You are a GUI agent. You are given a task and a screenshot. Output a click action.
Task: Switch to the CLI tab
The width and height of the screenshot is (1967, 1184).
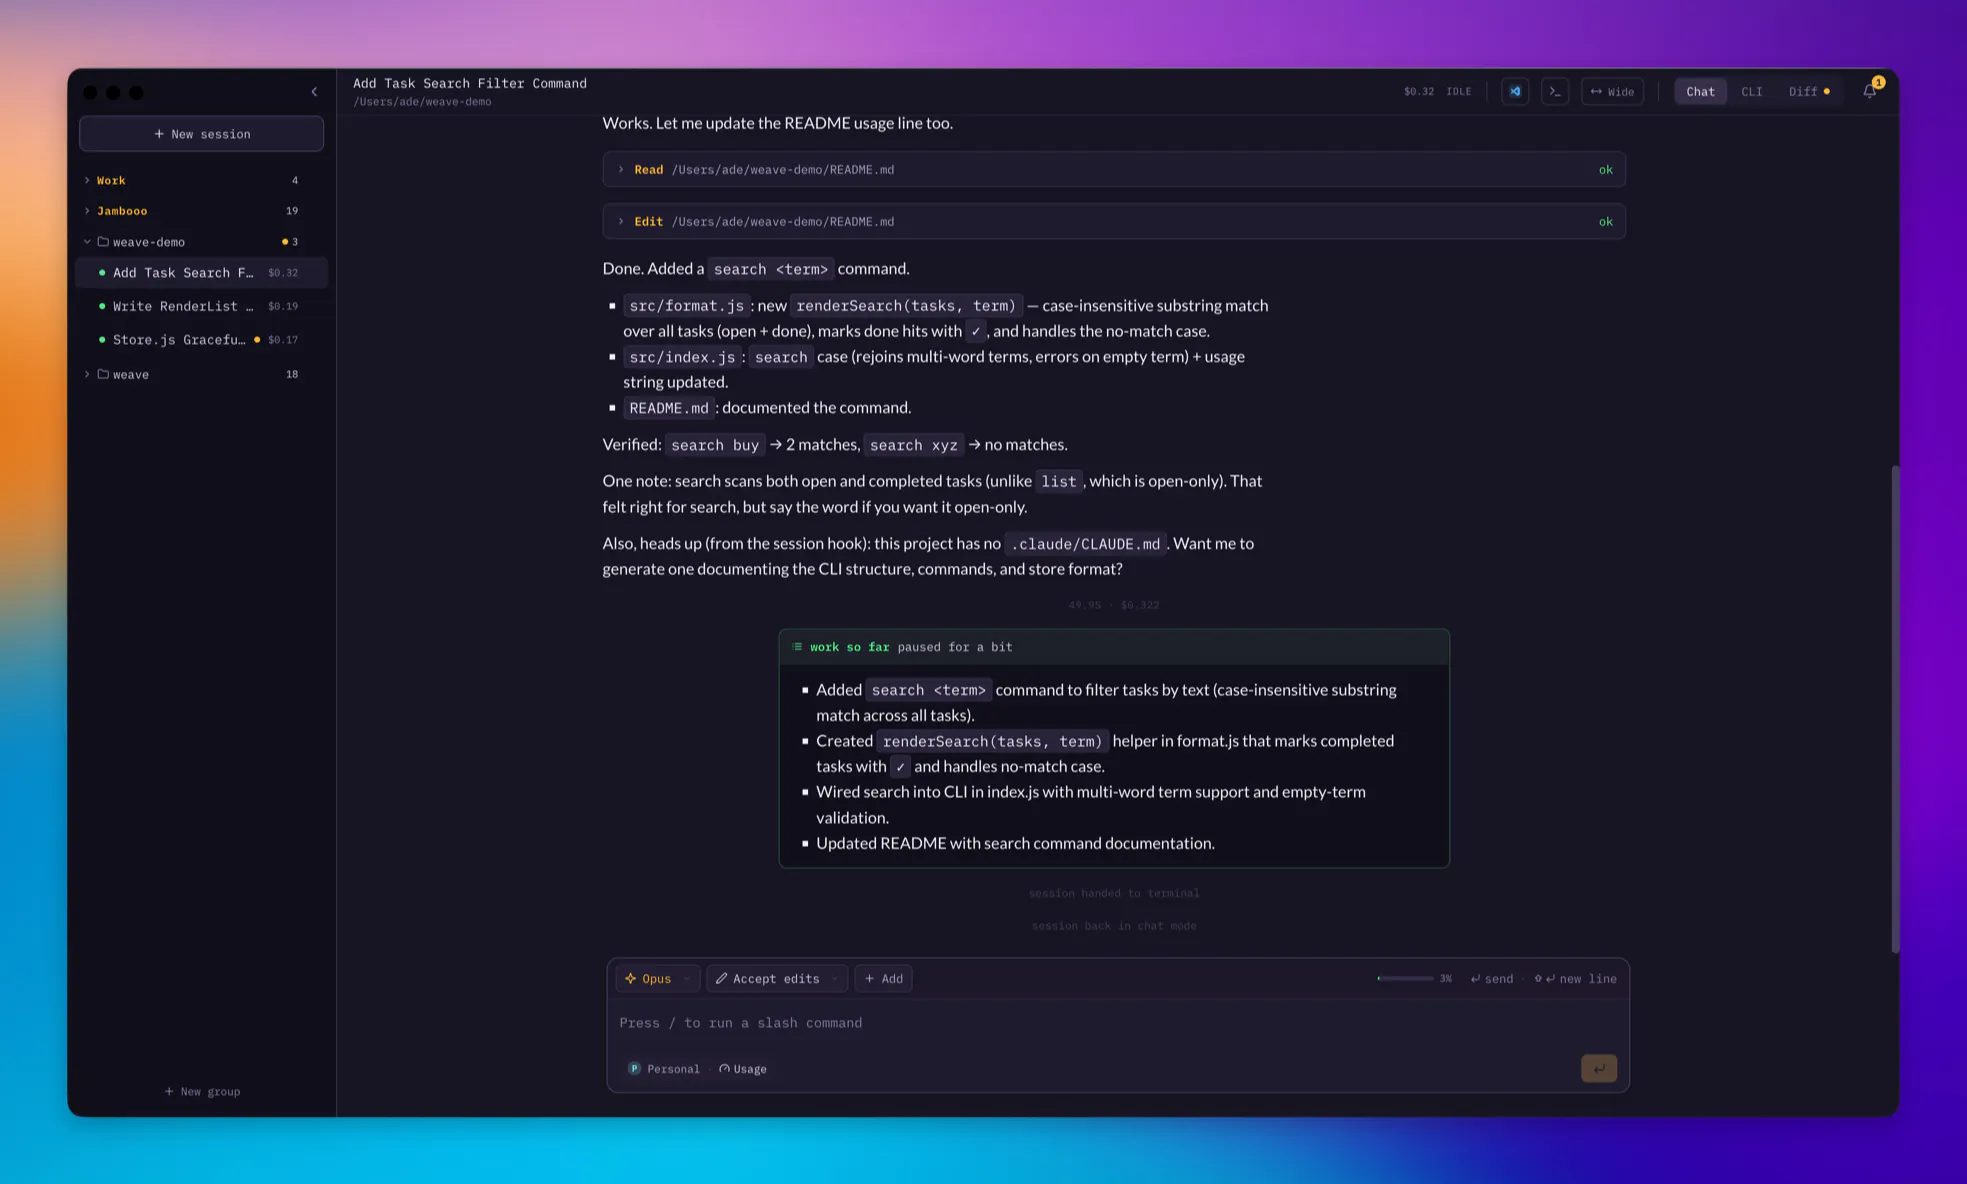[1751, 91]
